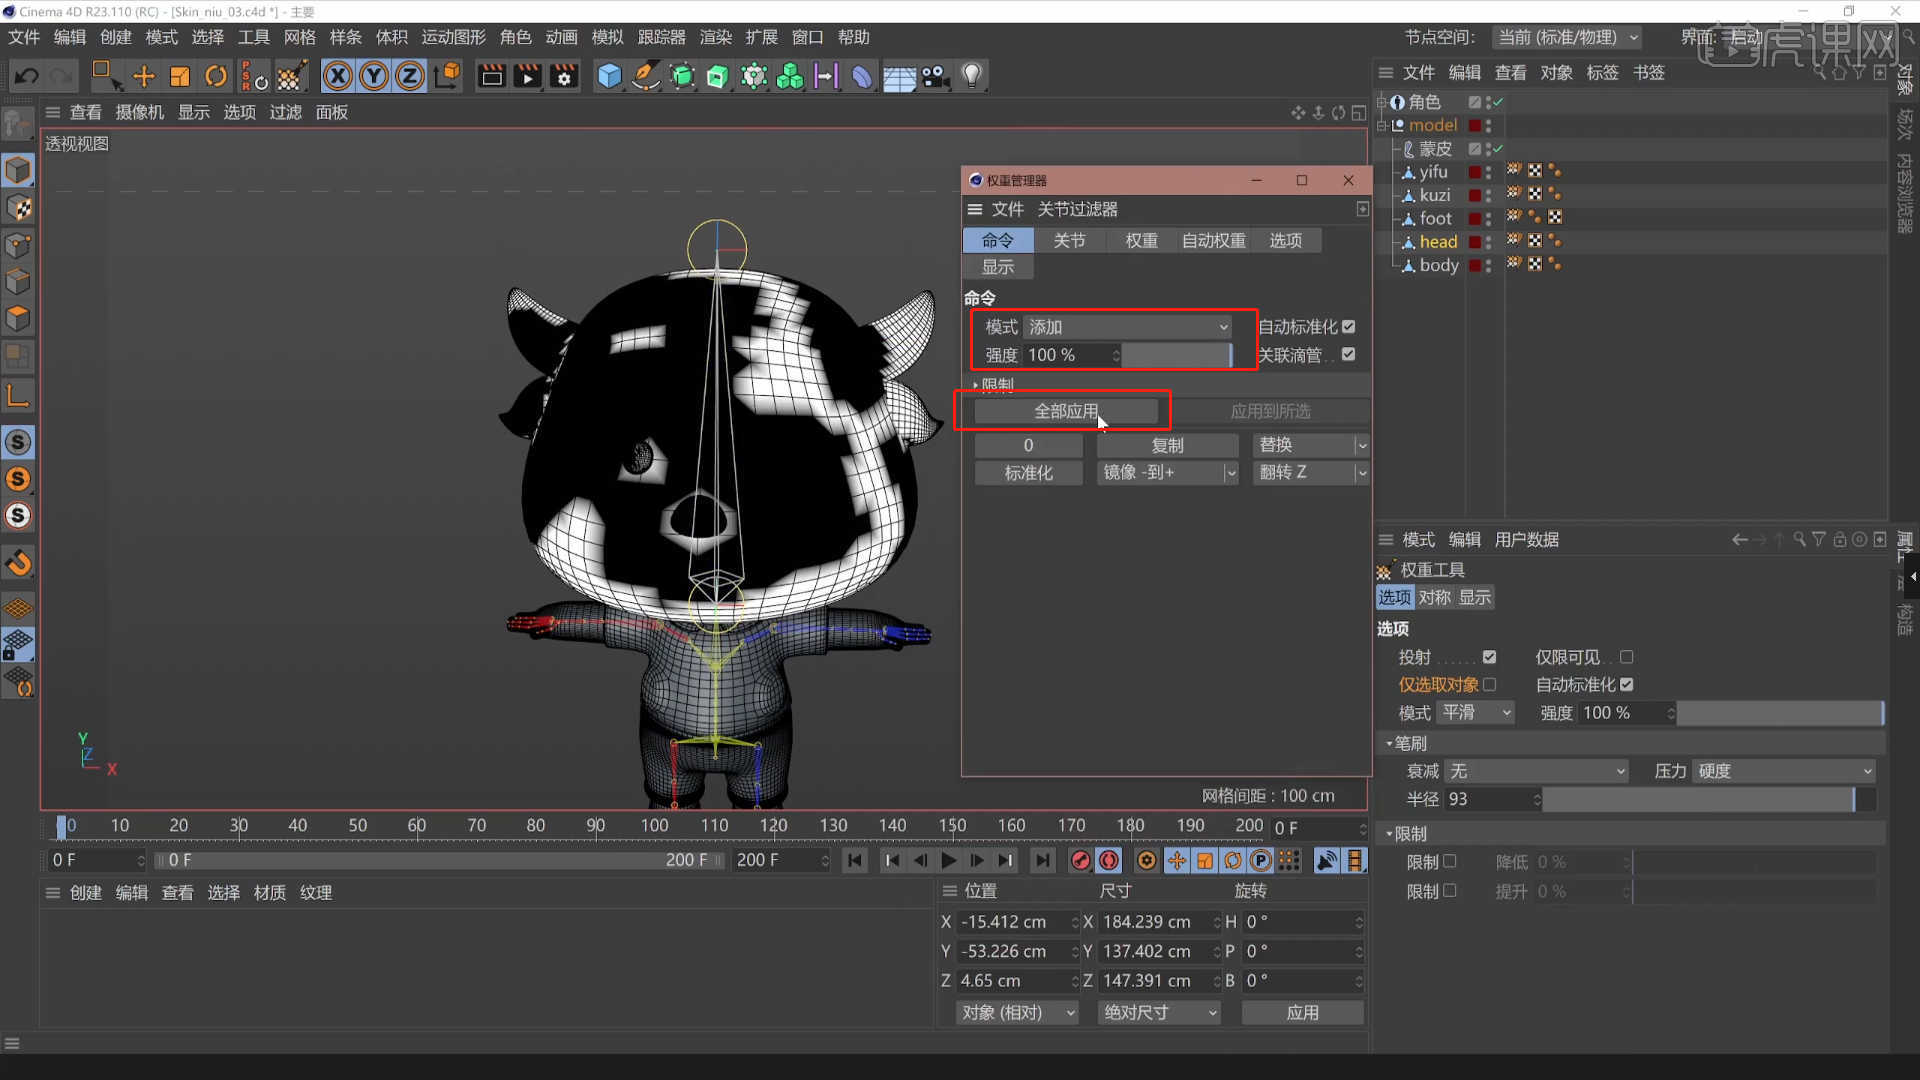This screenshot has width=1920, height=1080.
Task: Click the 全部应用 button
Action: (1065, 410)
